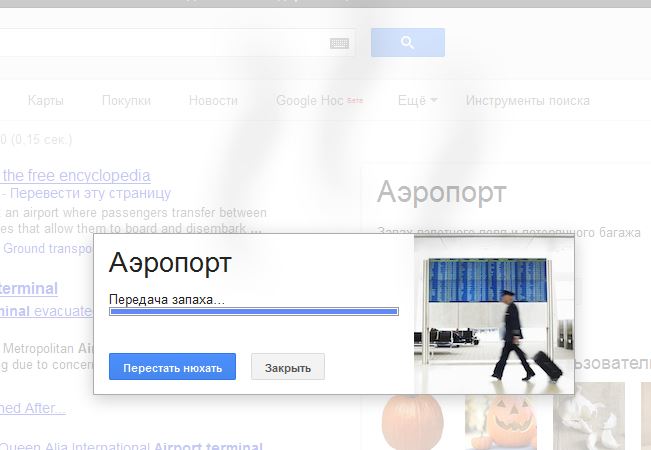Screen dimensions: 651x450
Task: Expand the Ещё dropdown menu
Action: (417, 100)
